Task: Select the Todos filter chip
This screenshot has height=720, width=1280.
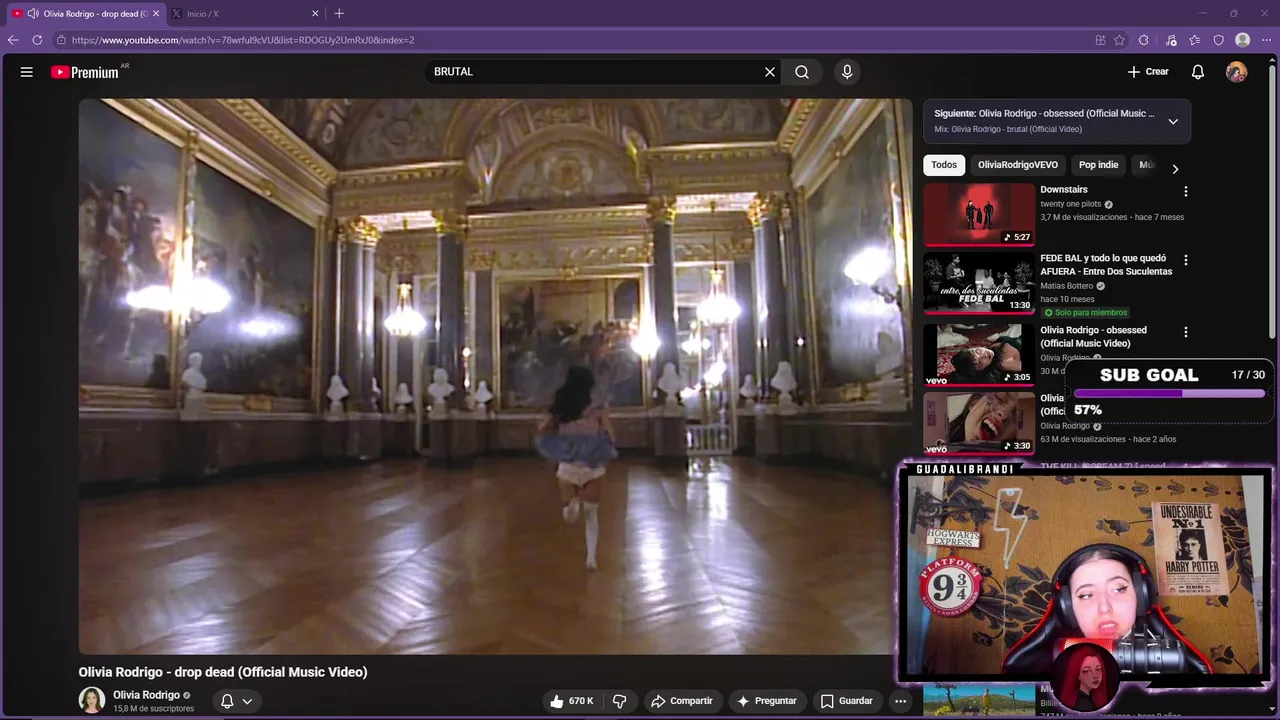Action: 944,165
